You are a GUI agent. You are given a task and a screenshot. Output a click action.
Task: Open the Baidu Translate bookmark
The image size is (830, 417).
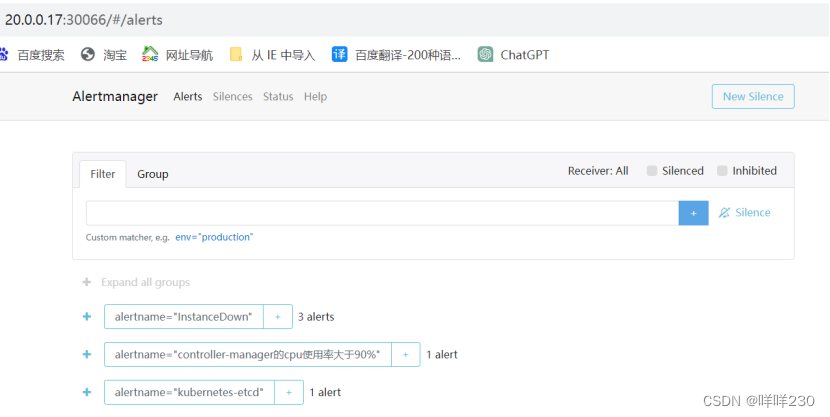[396, 55]
